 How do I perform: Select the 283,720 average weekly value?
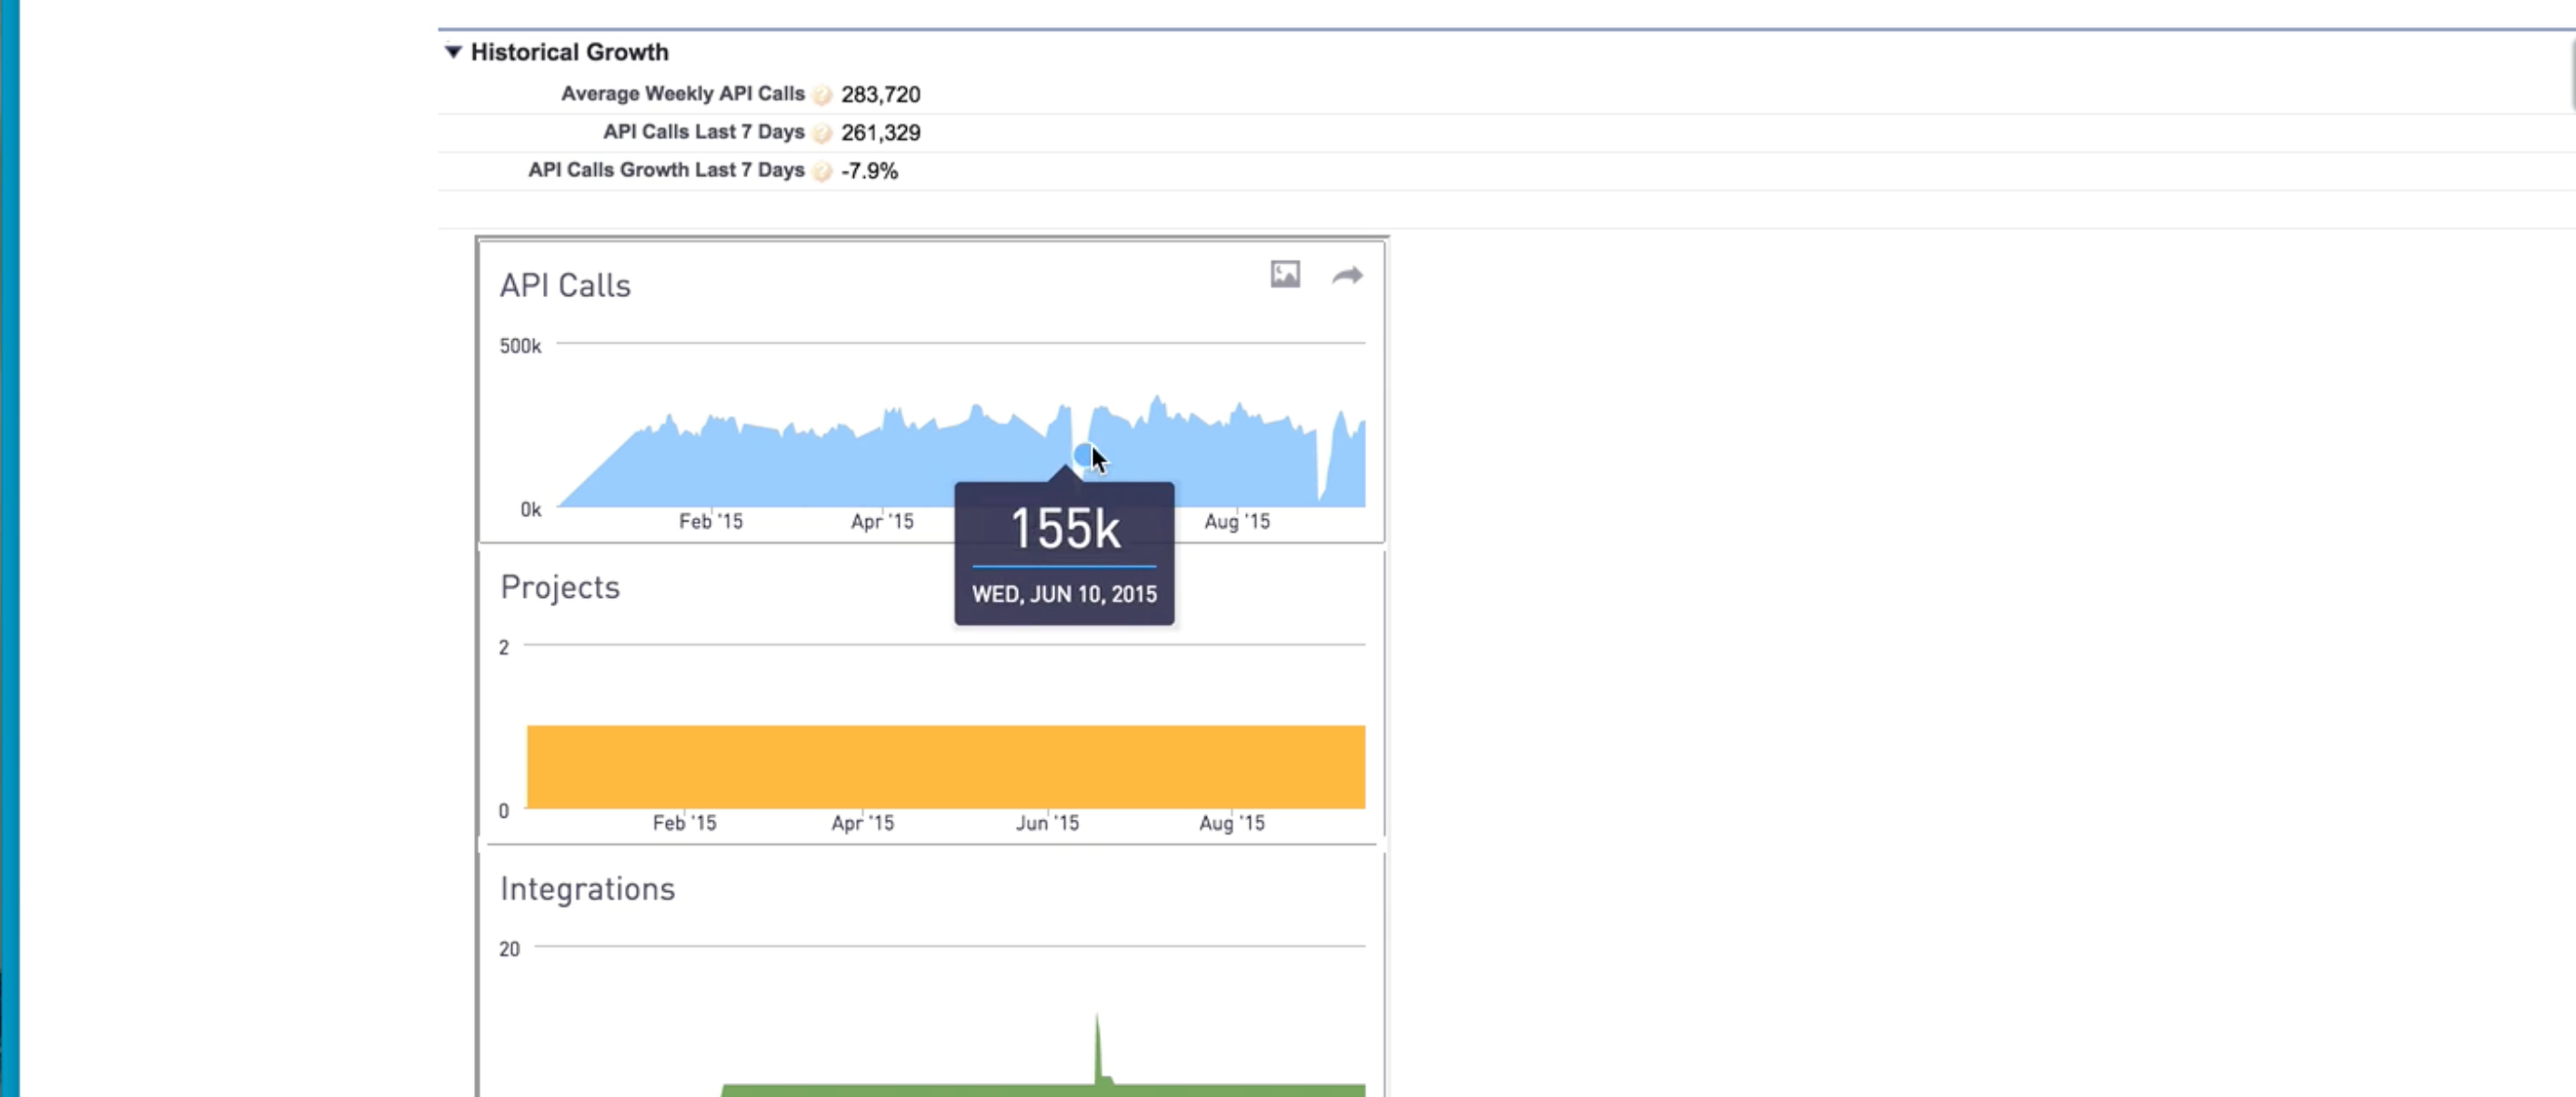point(880,95)
